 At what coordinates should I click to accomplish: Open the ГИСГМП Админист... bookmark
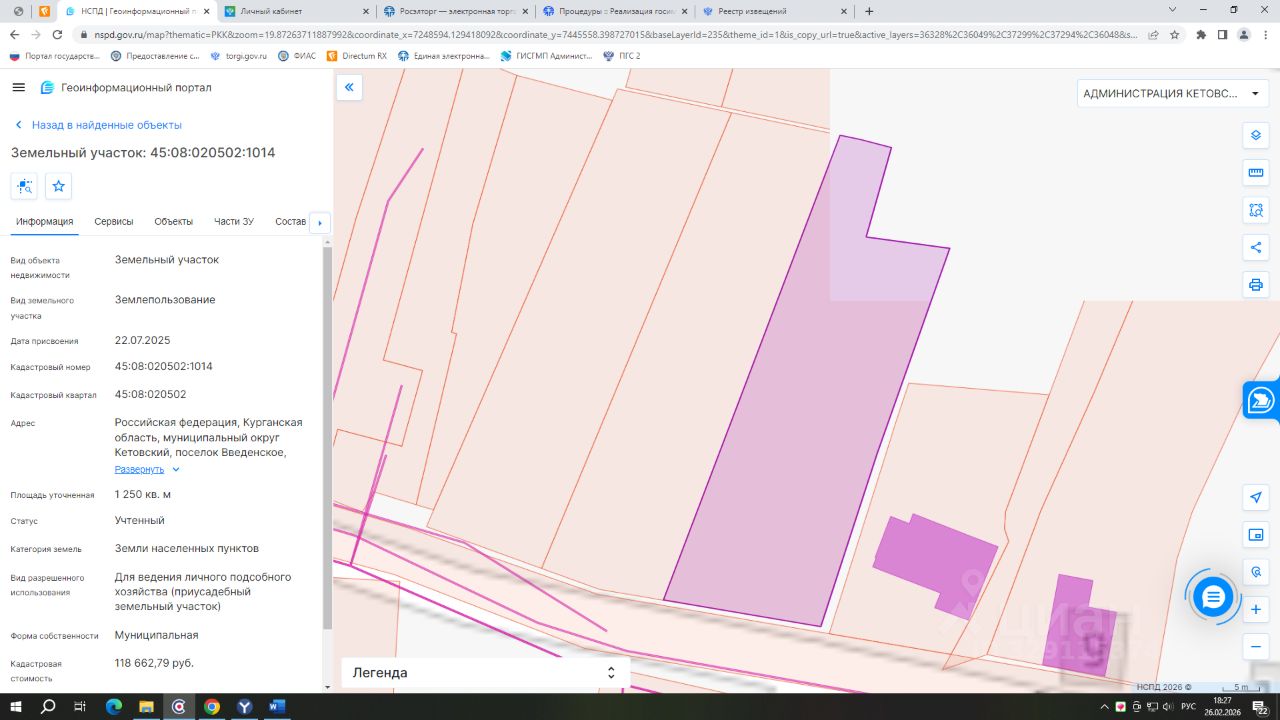coord(547,56)
